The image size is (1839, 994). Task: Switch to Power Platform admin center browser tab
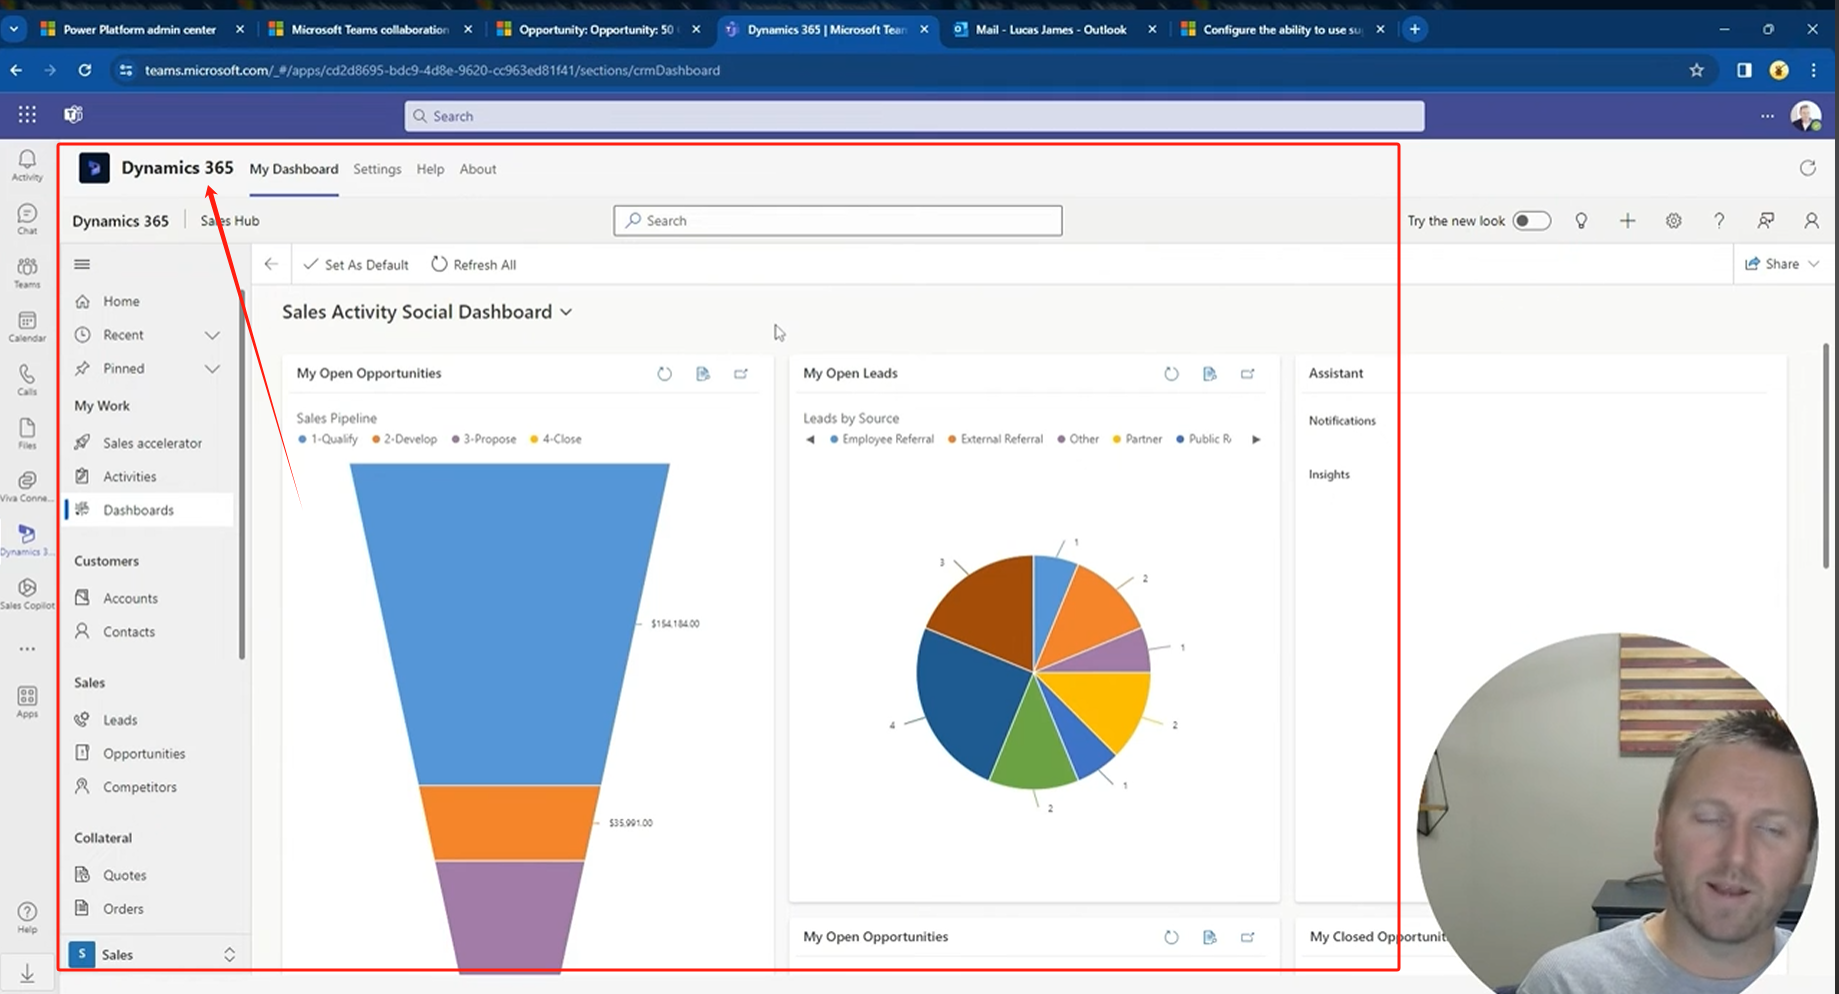pos(140,29)
